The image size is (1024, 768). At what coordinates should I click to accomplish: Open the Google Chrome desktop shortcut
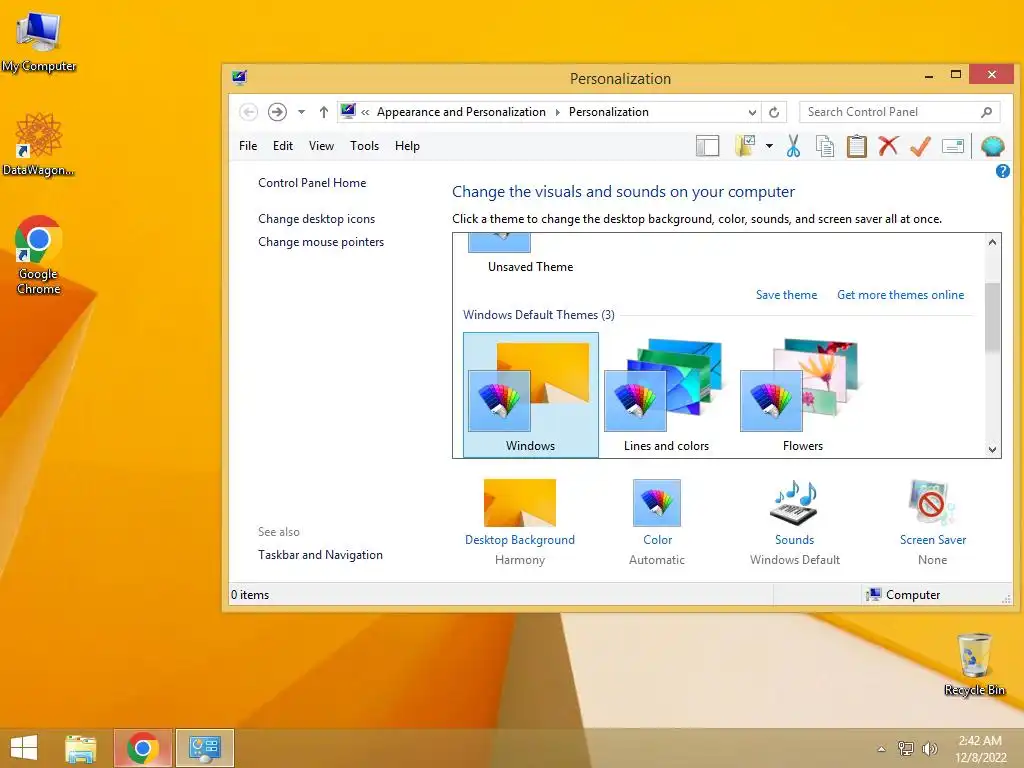39,255
